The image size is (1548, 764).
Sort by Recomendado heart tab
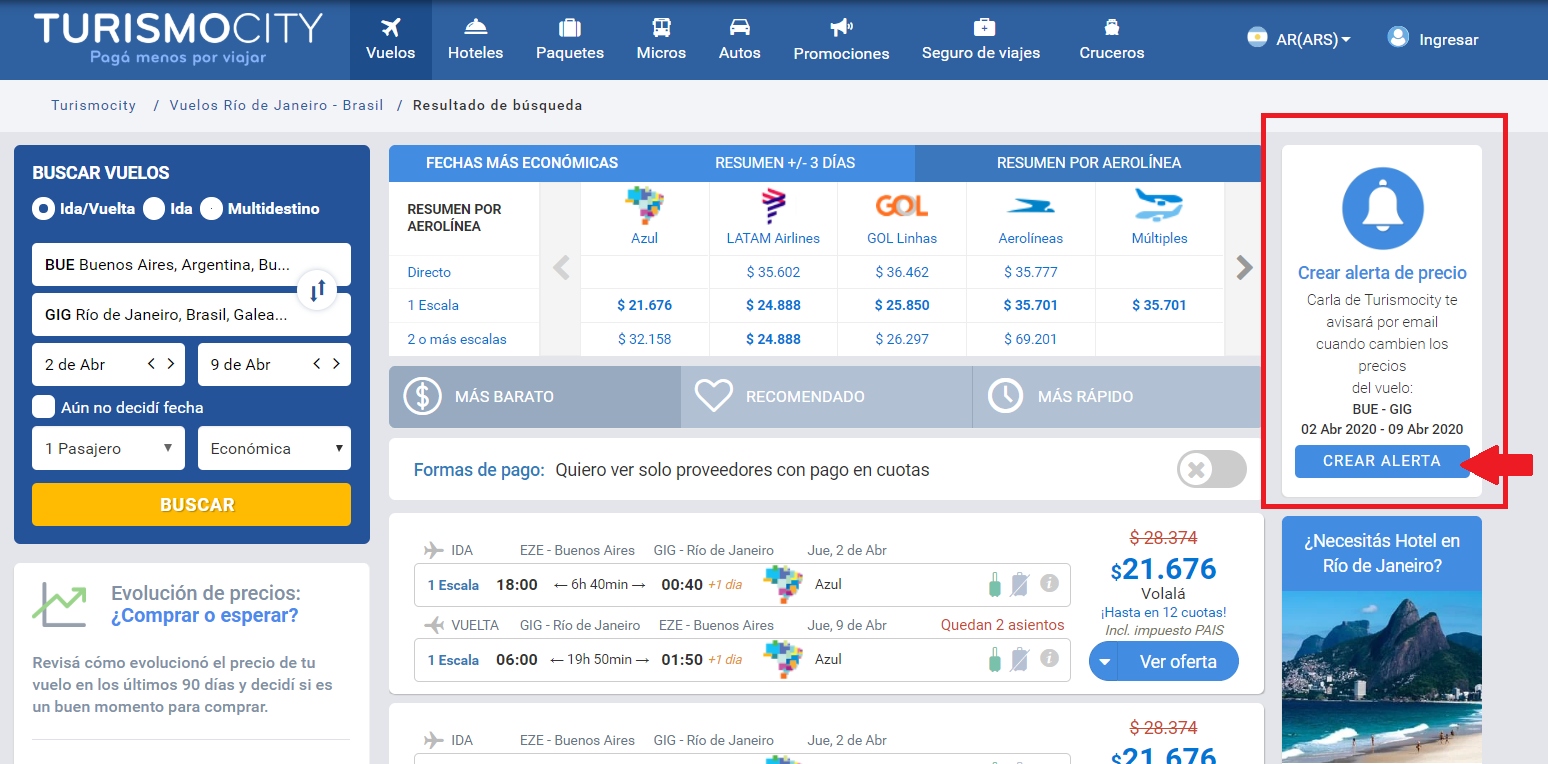coord(826,397)
